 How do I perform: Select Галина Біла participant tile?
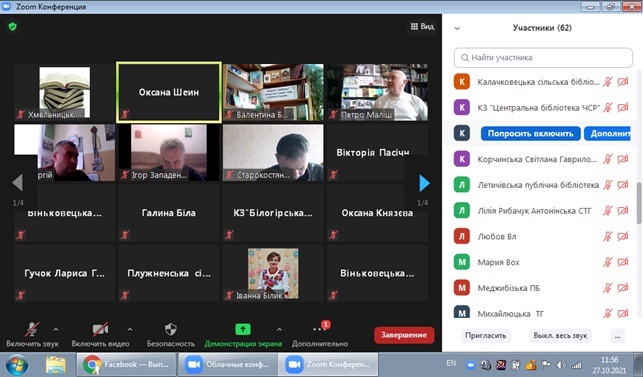(x=169, y=213)
